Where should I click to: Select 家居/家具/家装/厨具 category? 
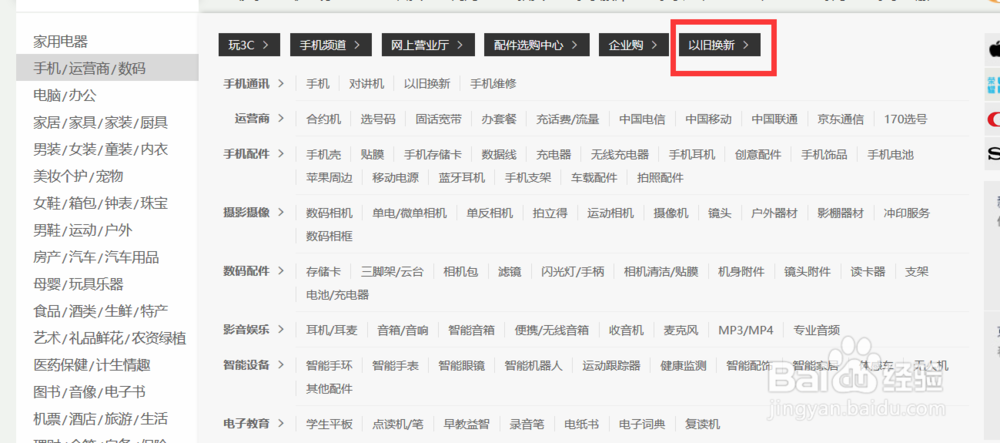click(x=101, y=122)
